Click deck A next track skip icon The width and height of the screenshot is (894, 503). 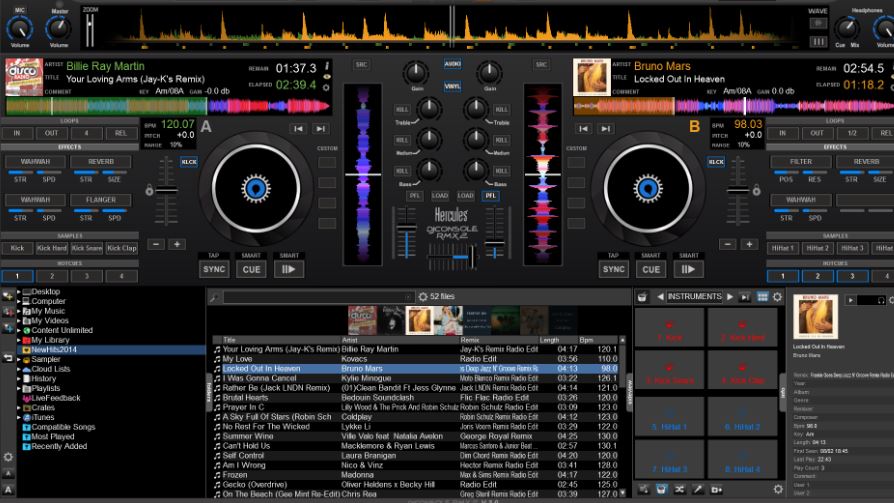click(x=321, y=129)
